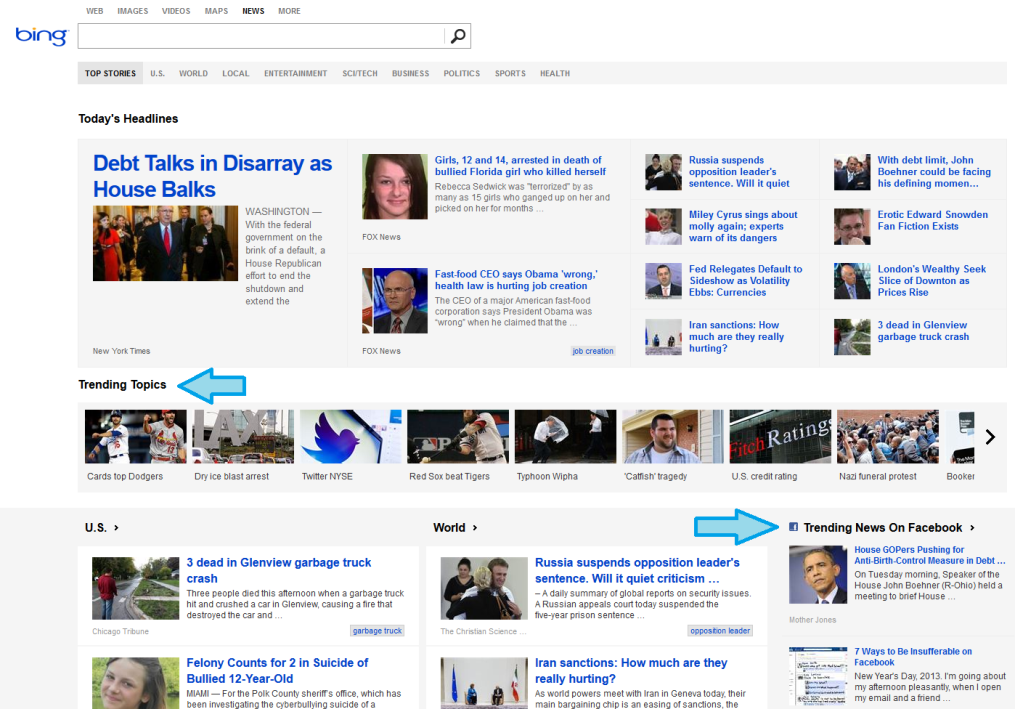Open Red Sox beat Tigers thumbnail
The height and width of the screenshot is (709, 1015).
point(458,436)
